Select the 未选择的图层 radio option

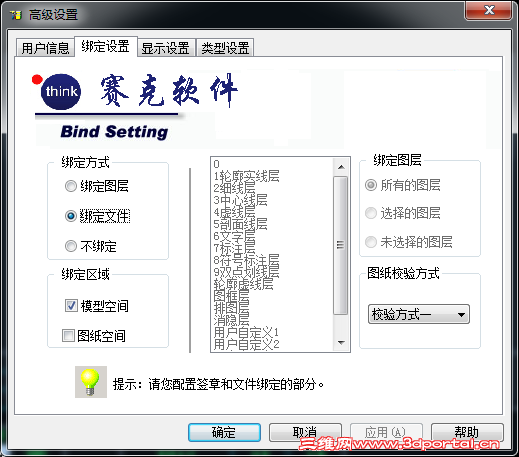pos(409,242)
